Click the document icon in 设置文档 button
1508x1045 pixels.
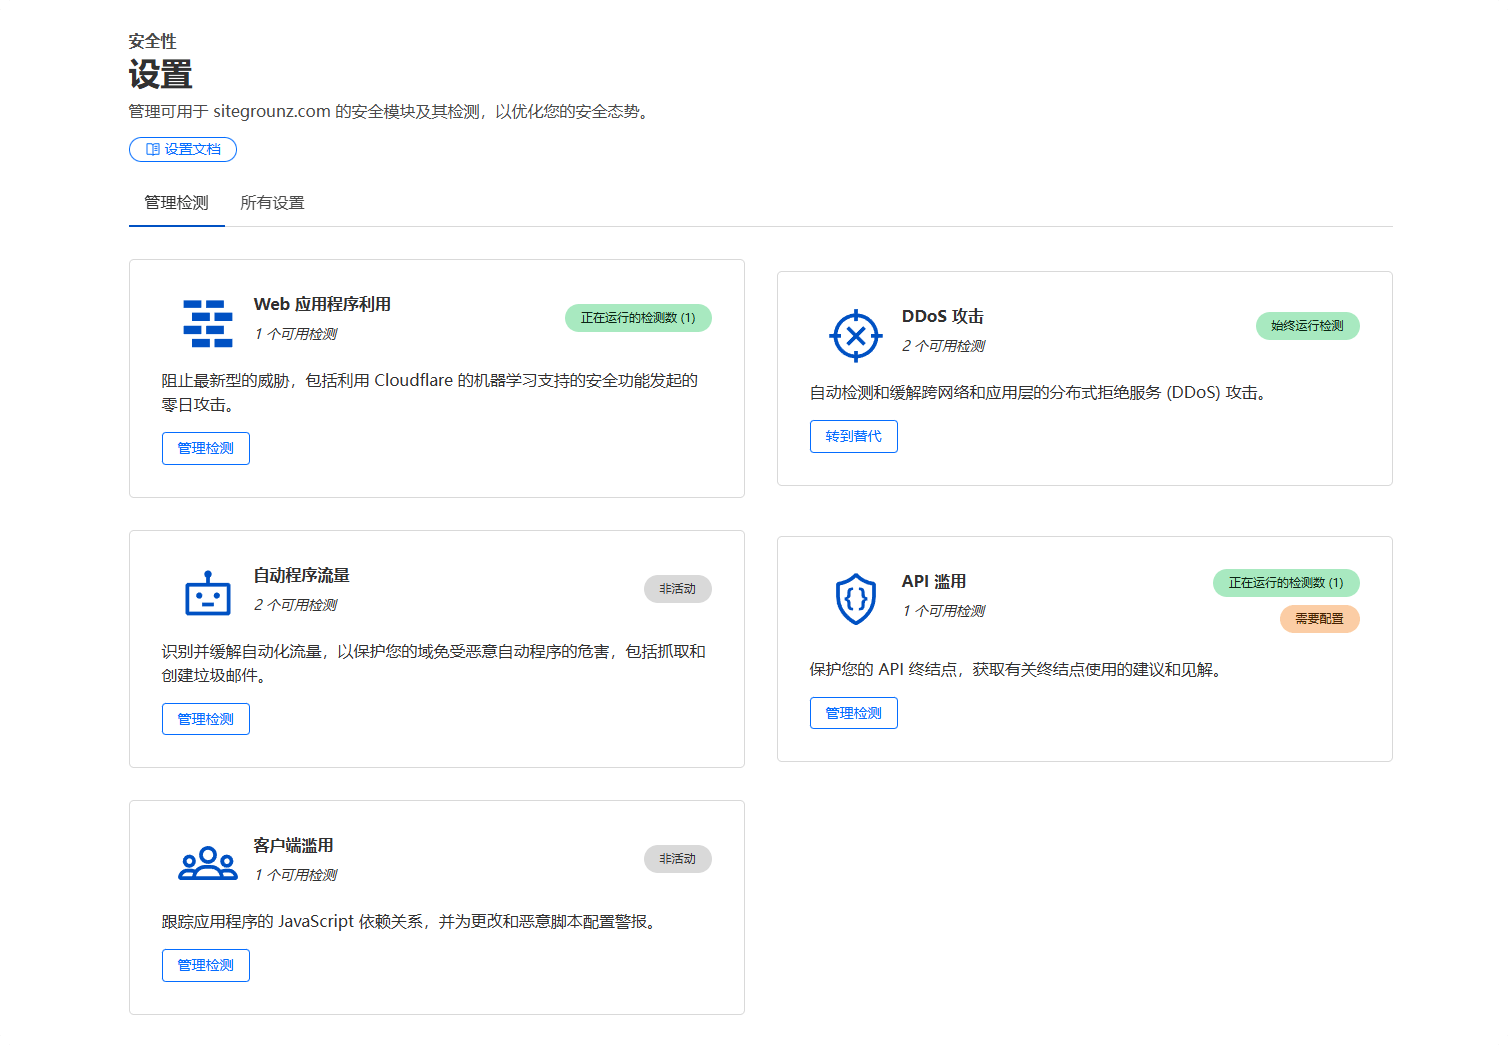point(151,148)
